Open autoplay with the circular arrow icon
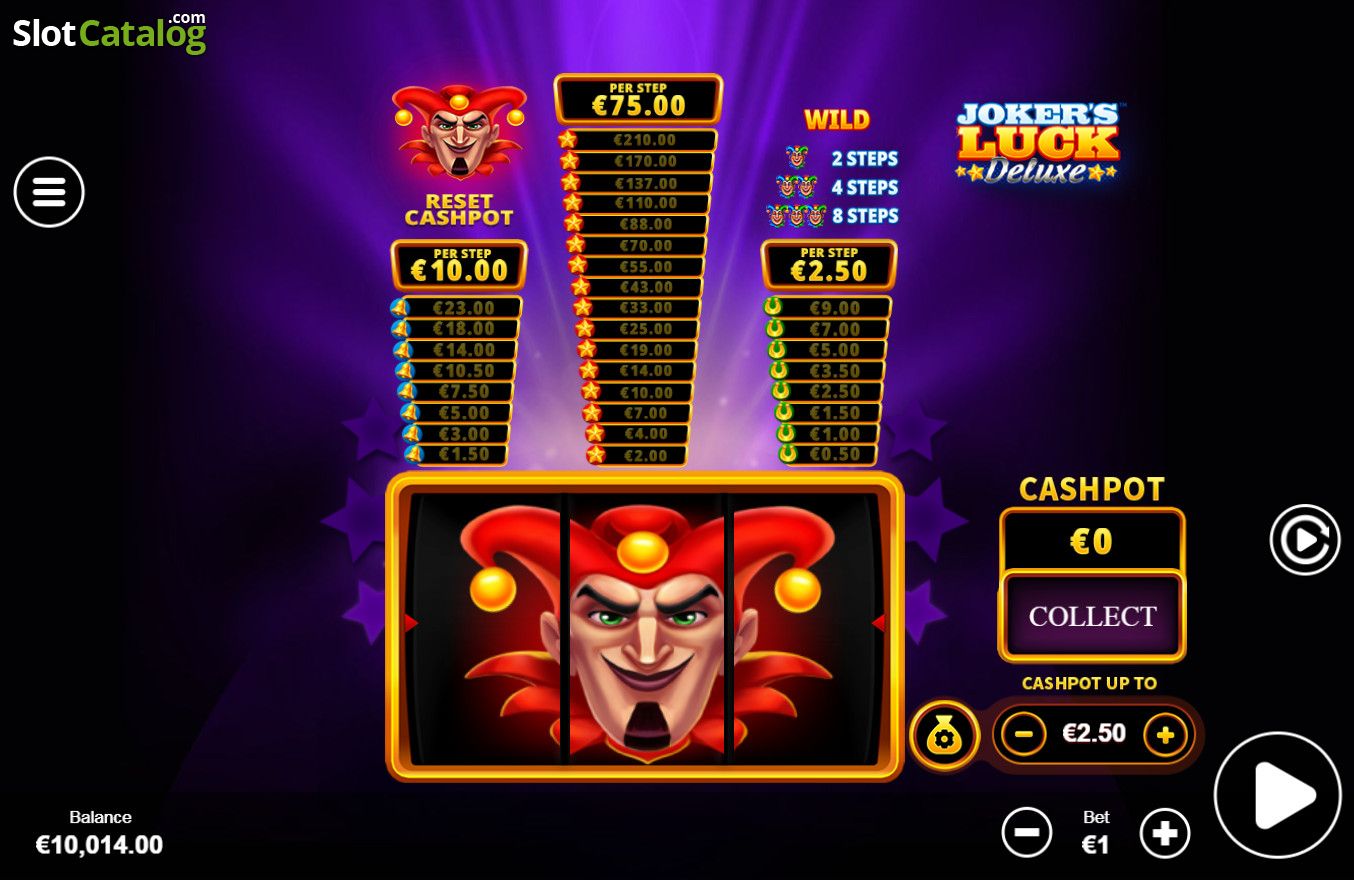The height and width of the screenshot is (880, 1354). 1305,540
